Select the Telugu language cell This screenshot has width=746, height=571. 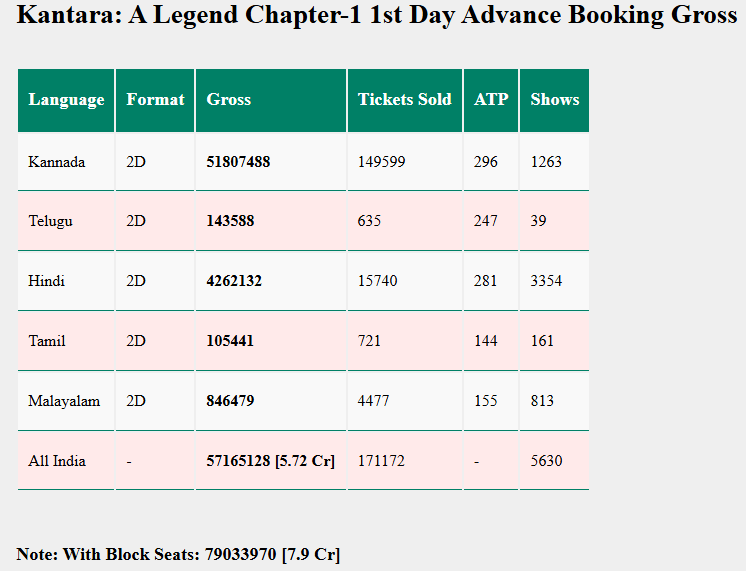click(51, 221)
